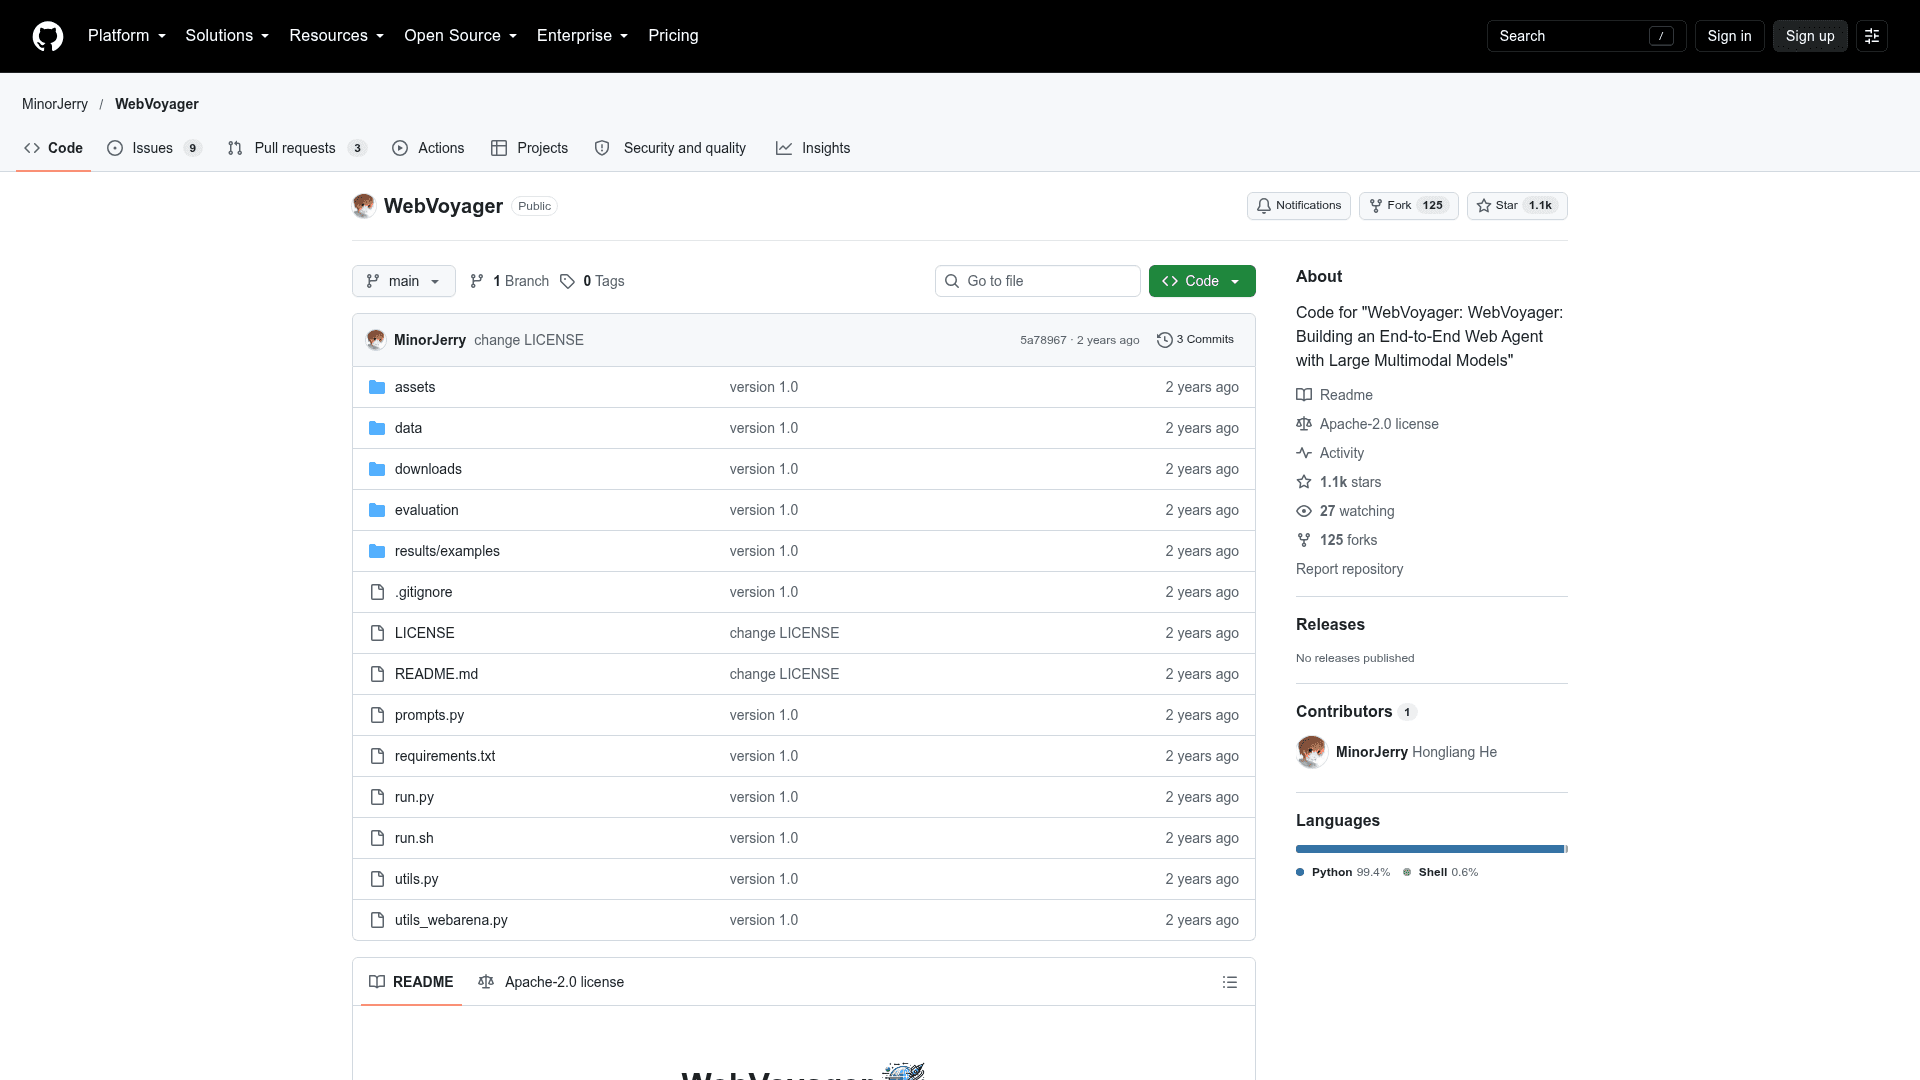Click the assets folder icon
This screenshot has width=1920, height=1080.
[x=377, y=387]
